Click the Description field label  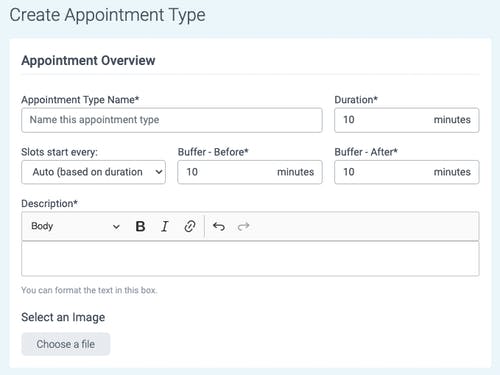49,203
